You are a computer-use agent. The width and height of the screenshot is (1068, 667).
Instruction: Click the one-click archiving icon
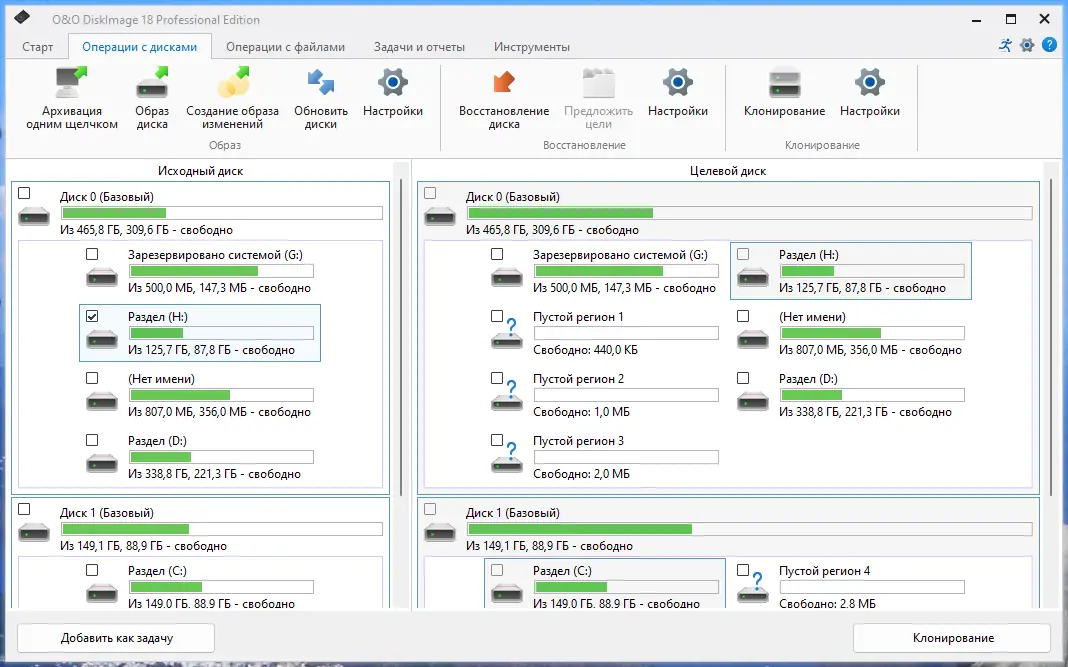tap(72, 82)
